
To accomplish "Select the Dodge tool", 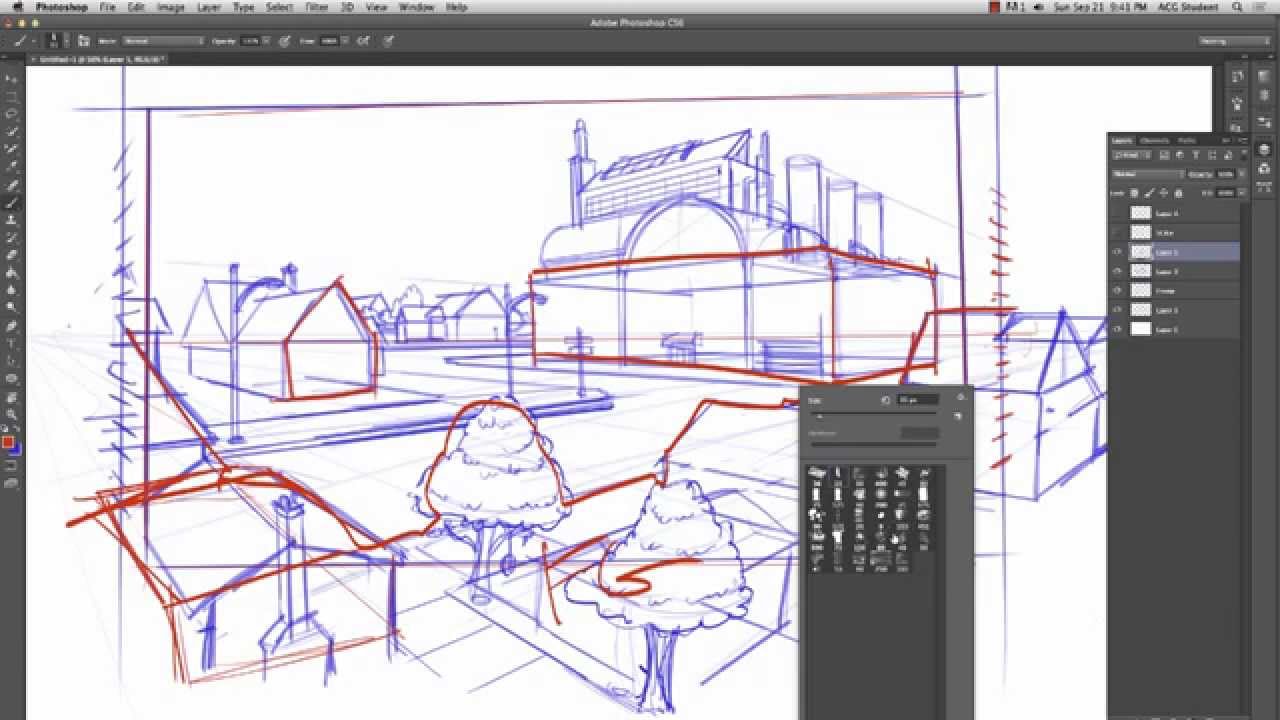I will click(x=12, y=307).
